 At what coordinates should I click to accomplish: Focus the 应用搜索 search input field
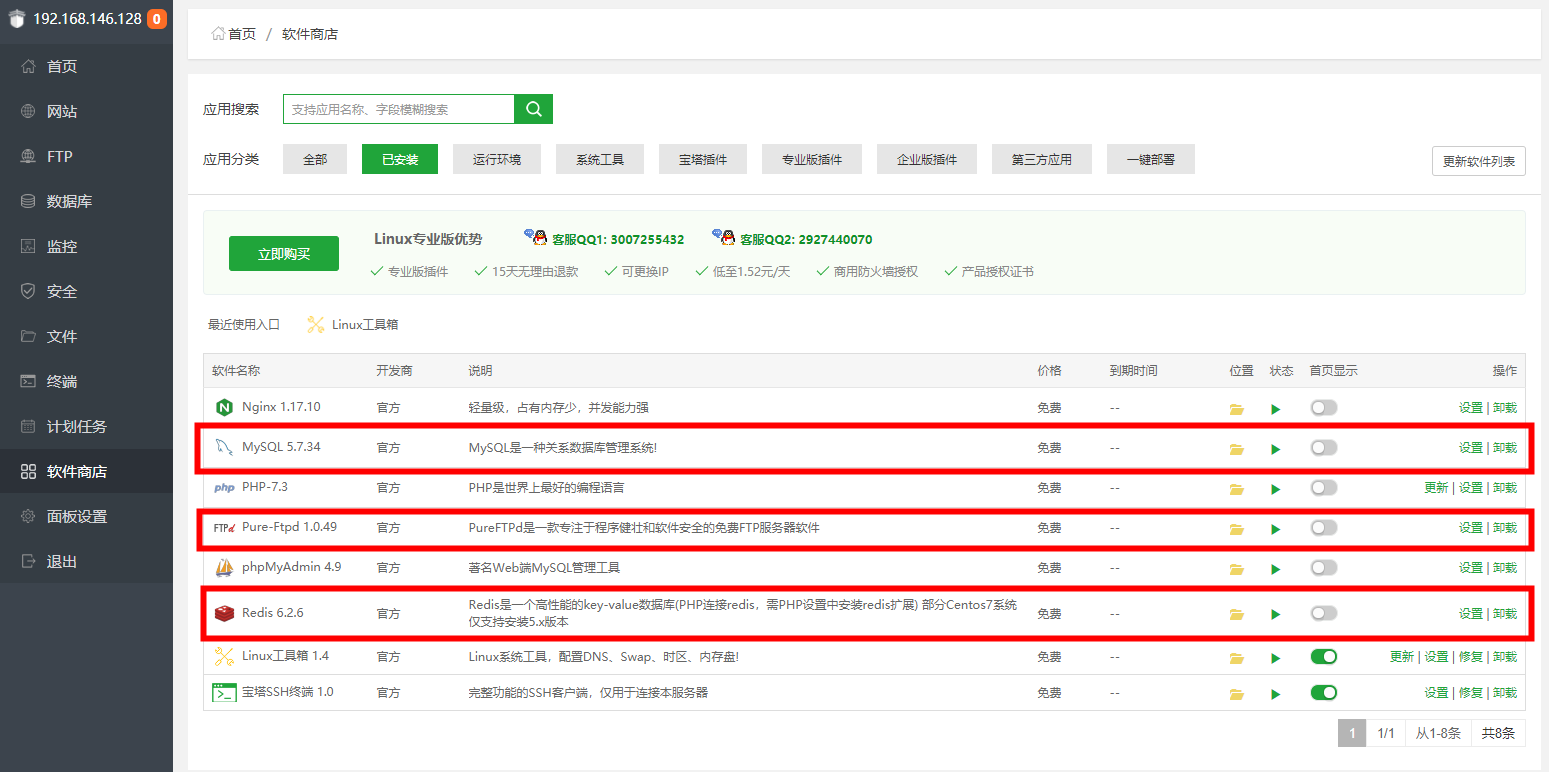[x=399, y=109]
